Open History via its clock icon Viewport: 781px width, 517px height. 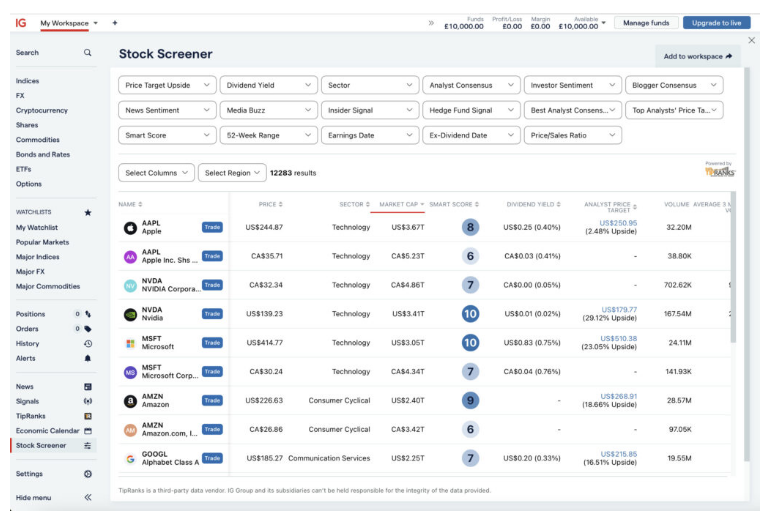tap(88, 343)
